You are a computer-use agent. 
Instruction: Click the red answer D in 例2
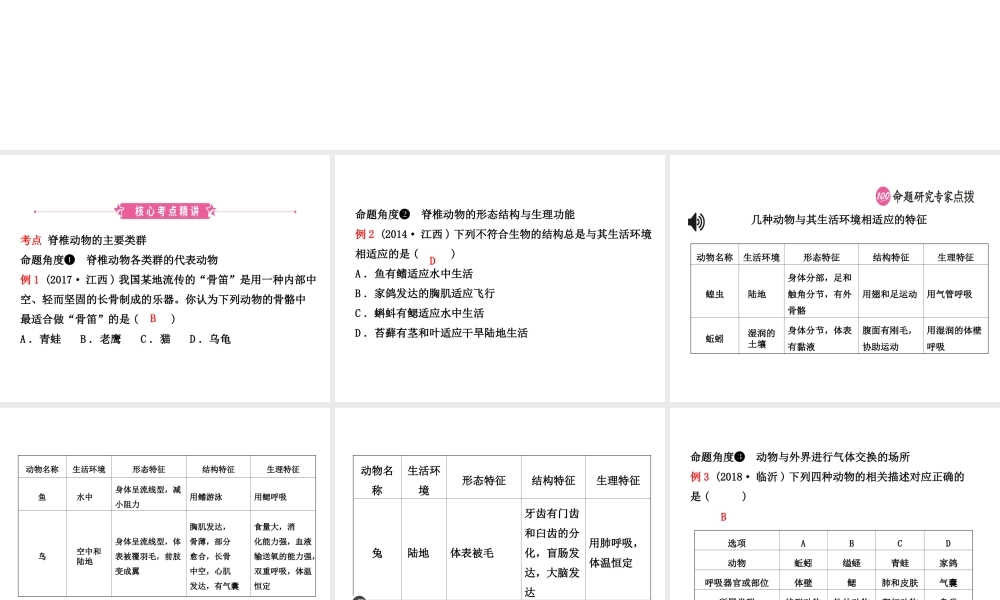tap(432, 261)
